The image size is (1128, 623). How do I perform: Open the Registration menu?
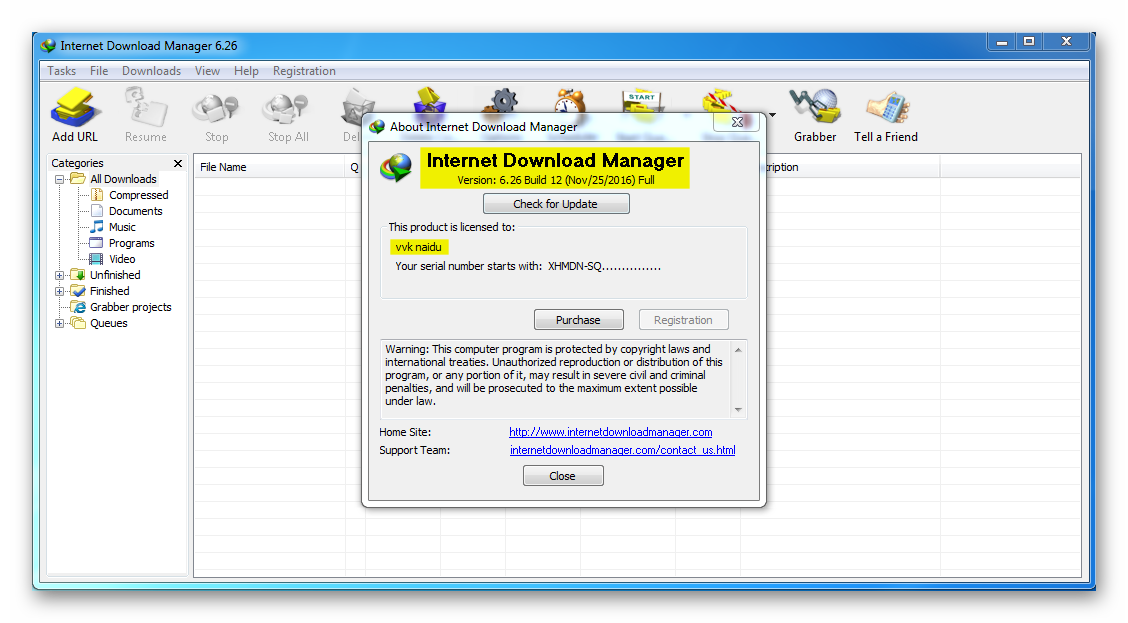point(304,71)
